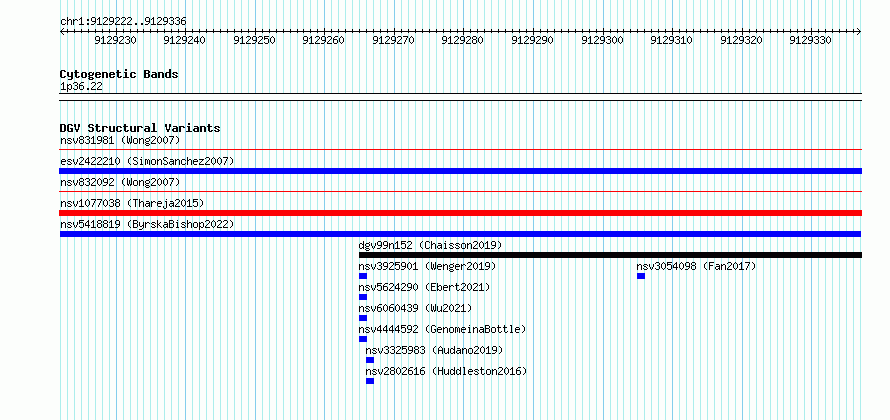This screenshot has width=890, height=420.
Task: Open variant nsv4444592 (GenomeinaBottle) label
Action: pyautogui.click(x=442, y=329)
